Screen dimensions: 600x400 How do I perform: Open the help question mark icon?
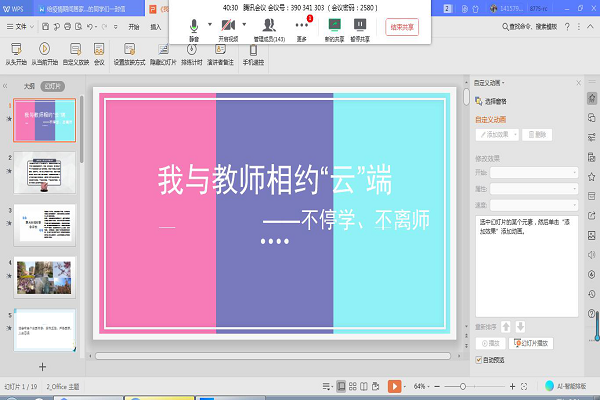click(567, 26)
